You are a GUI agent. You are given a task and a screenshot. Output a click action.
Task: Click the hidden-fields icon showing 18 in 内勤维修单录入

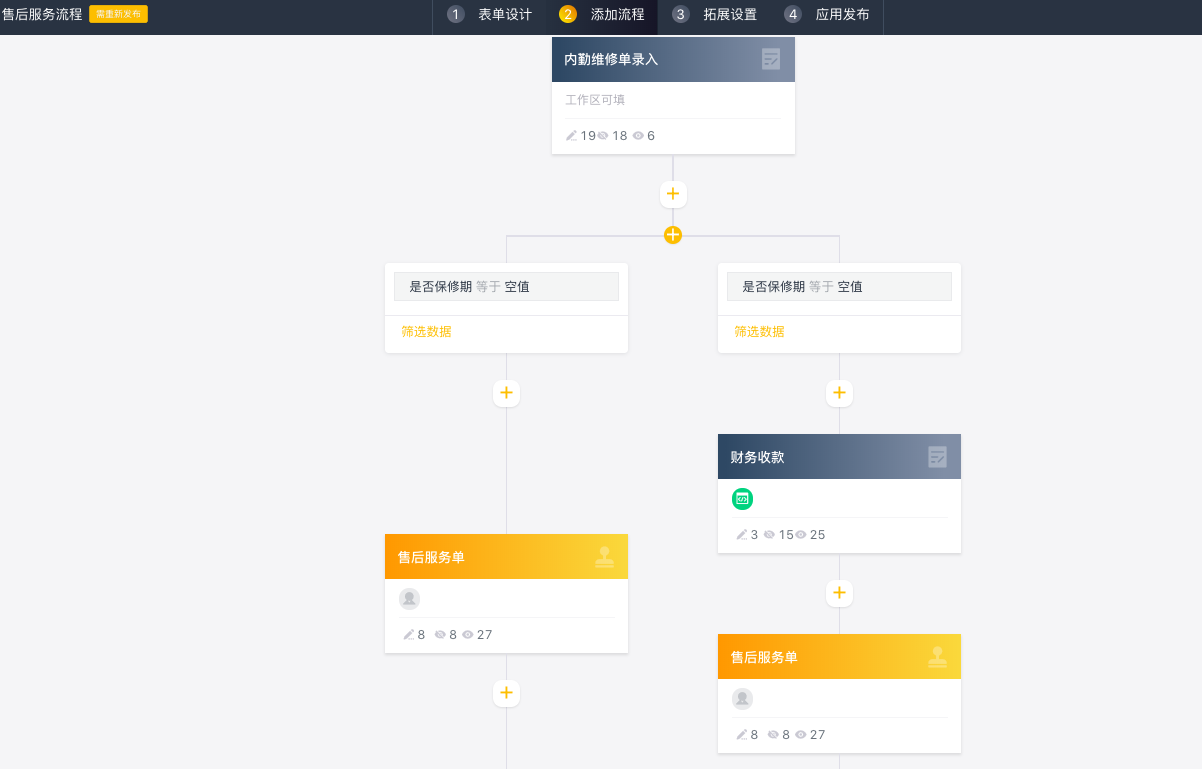(603, 136)
